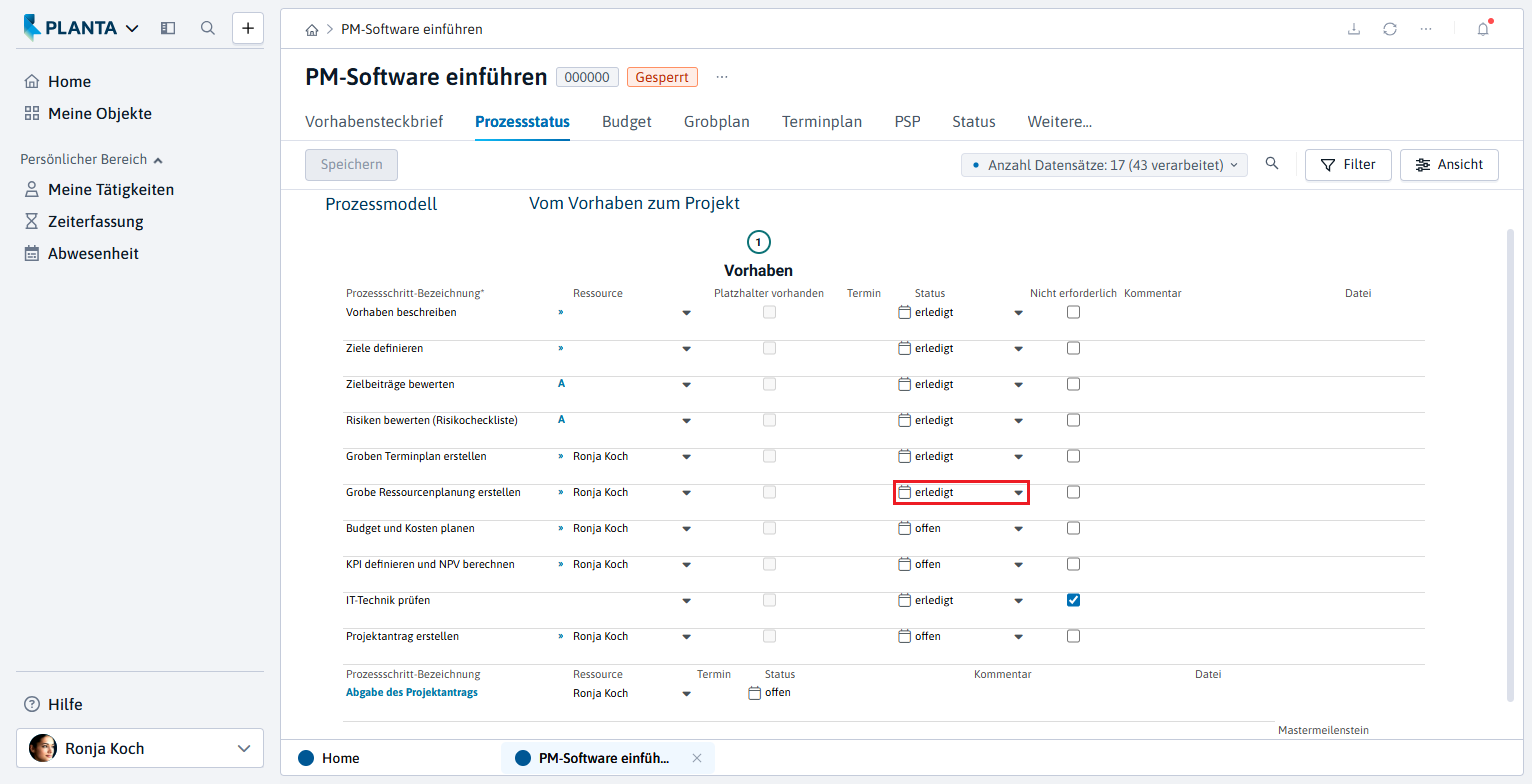Check Nicht erforderlich for Groben Terminplan erstellen
Viewport: 1532px width, 784px height.
pyautogui.click(x=1073, y=456)
